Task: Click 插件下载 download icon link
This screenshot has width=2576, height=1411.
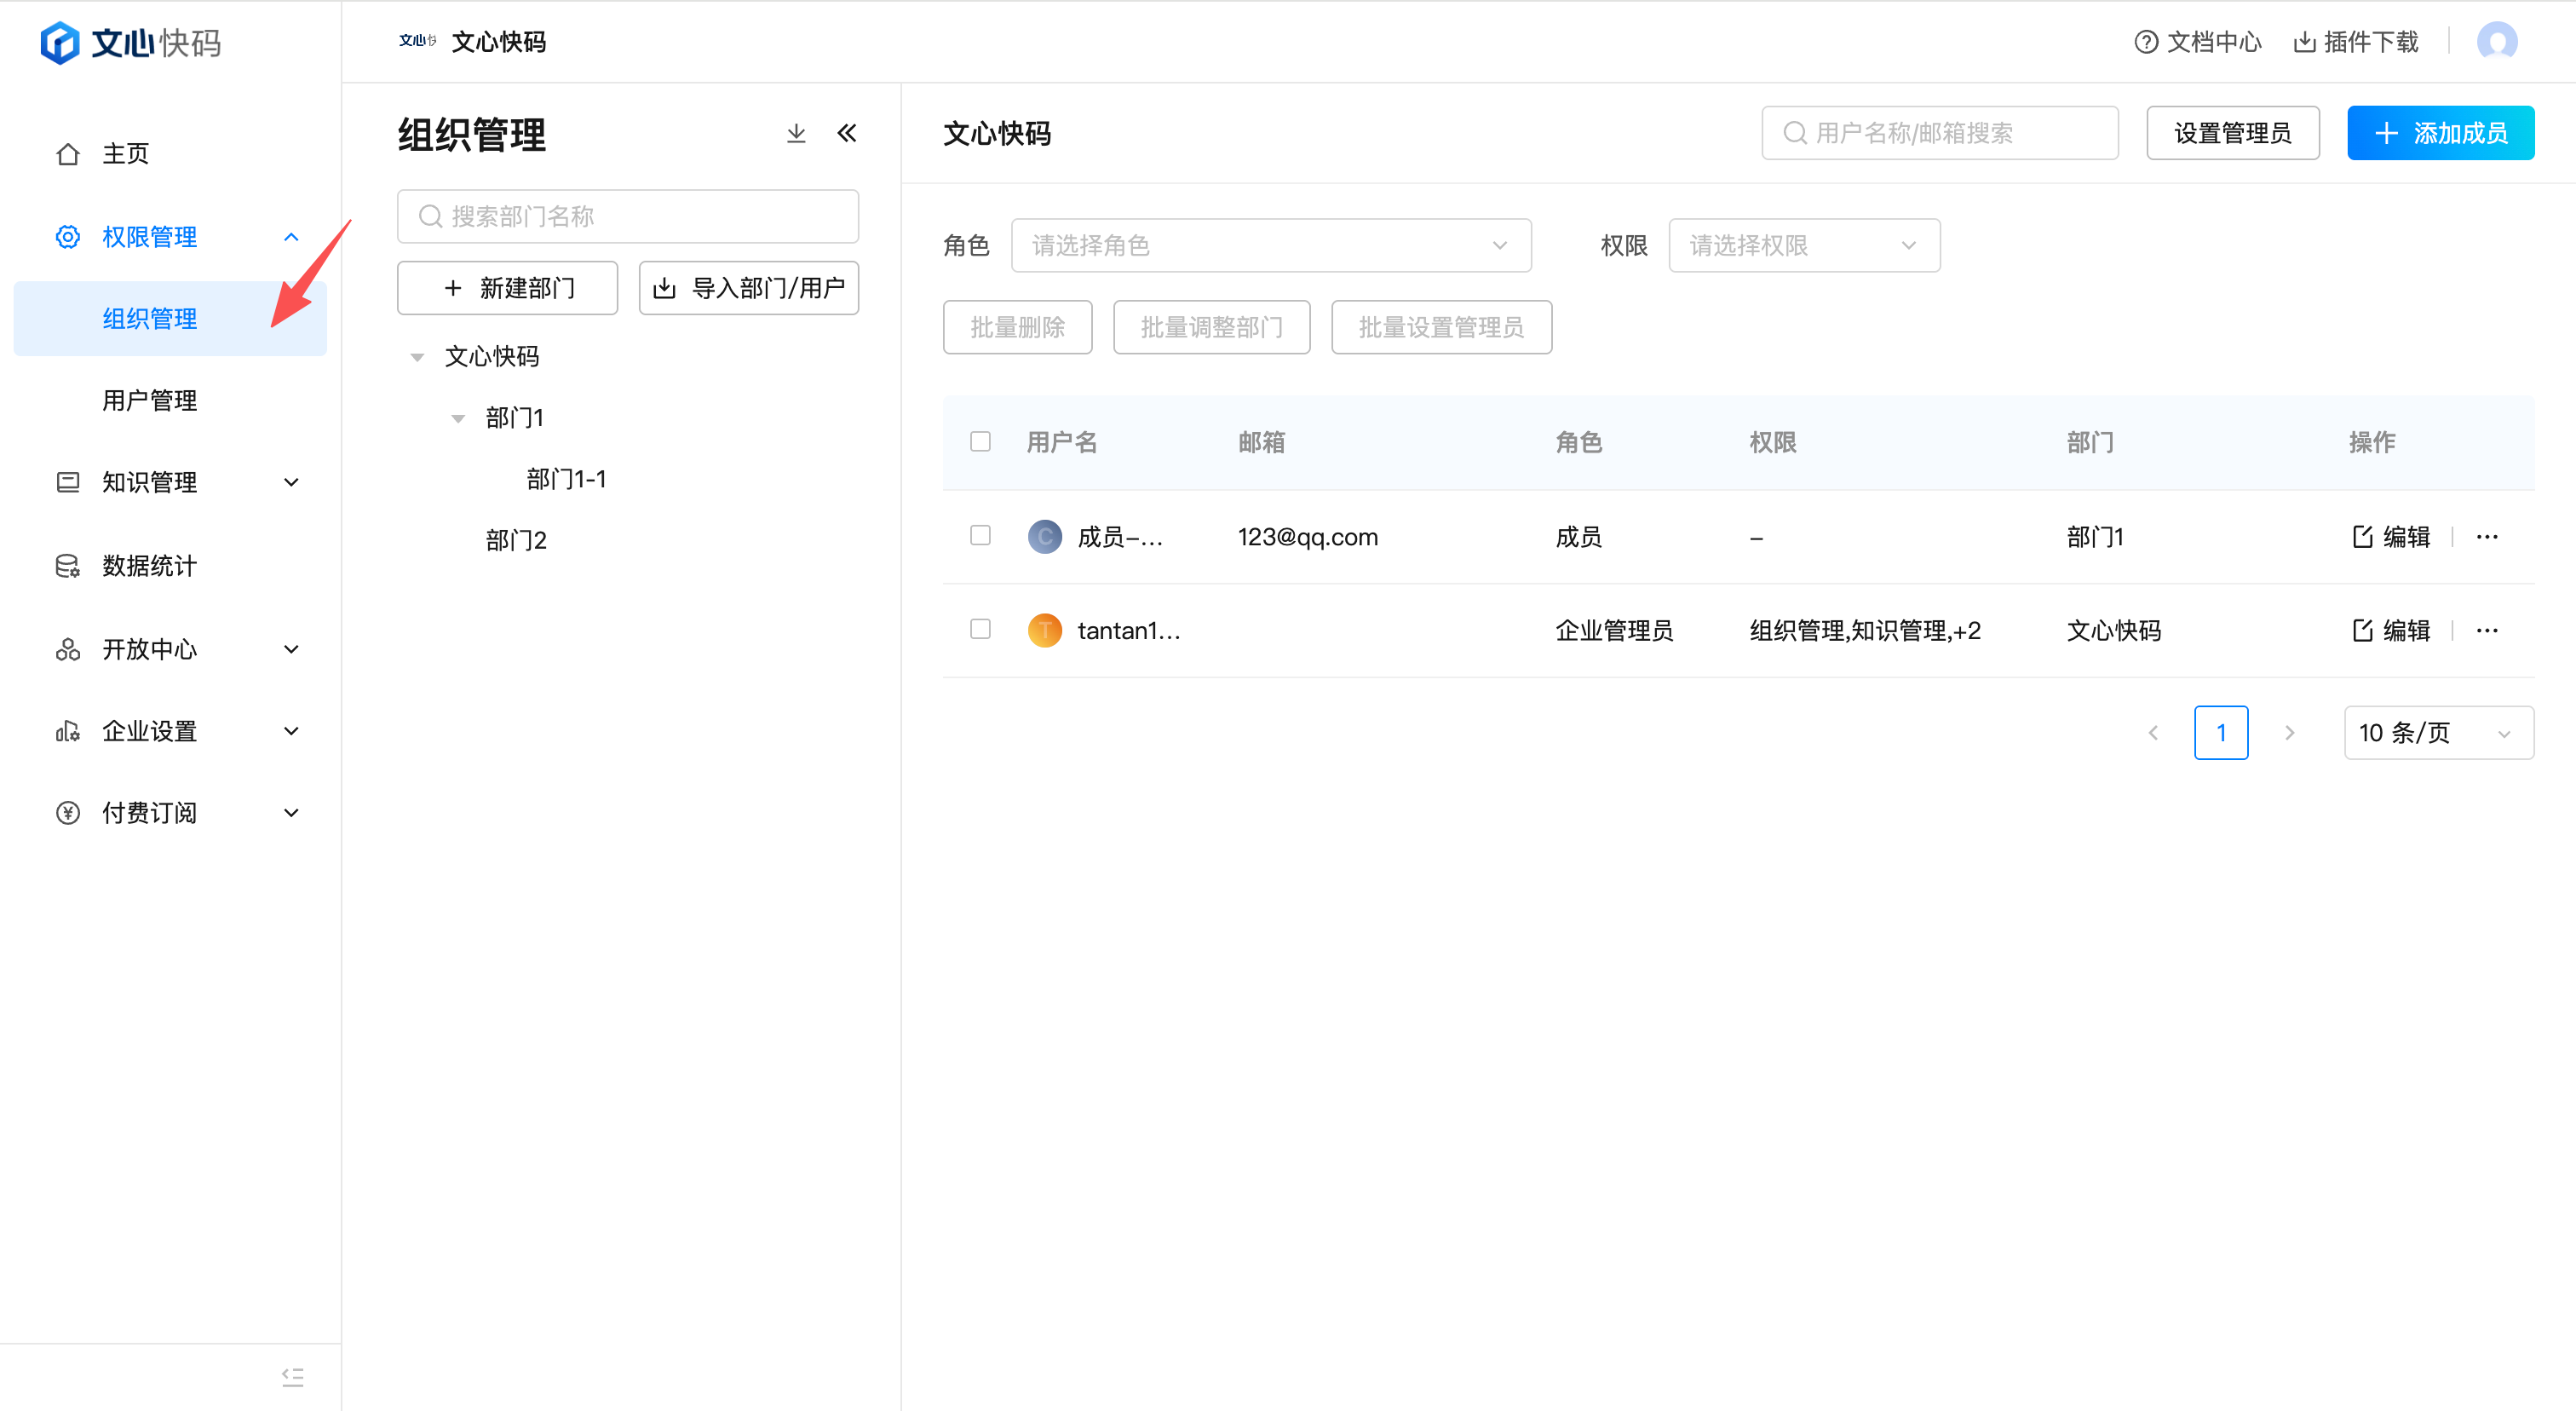Action: (x=2355, y=42)
